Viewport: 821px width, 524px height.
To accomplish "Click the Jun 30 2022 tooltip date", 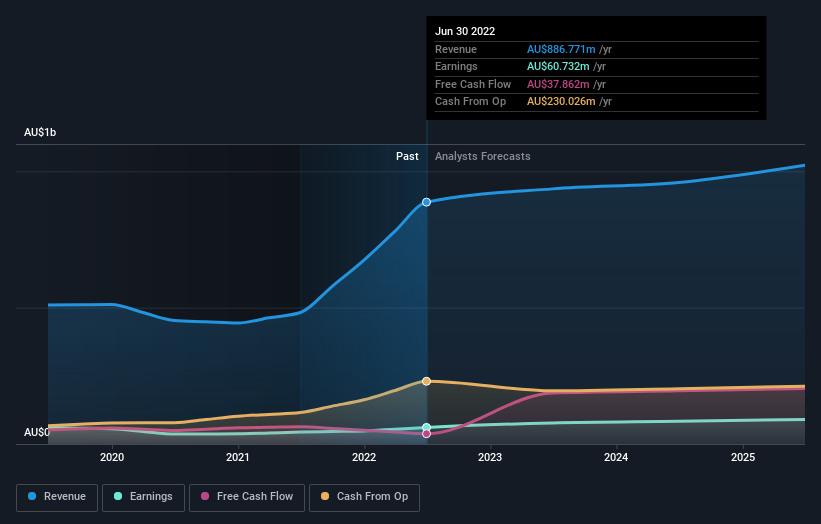I will click(x=465, y=31).
